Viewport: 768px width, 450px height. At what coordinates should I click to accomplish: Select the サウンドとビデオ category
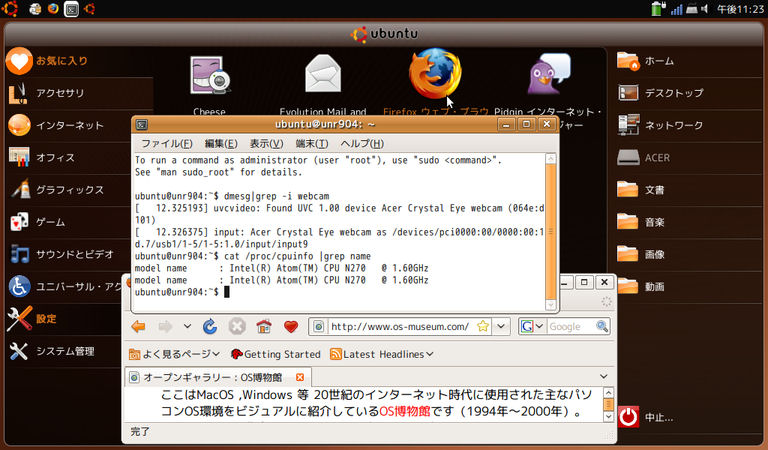(x=69, y=255)
